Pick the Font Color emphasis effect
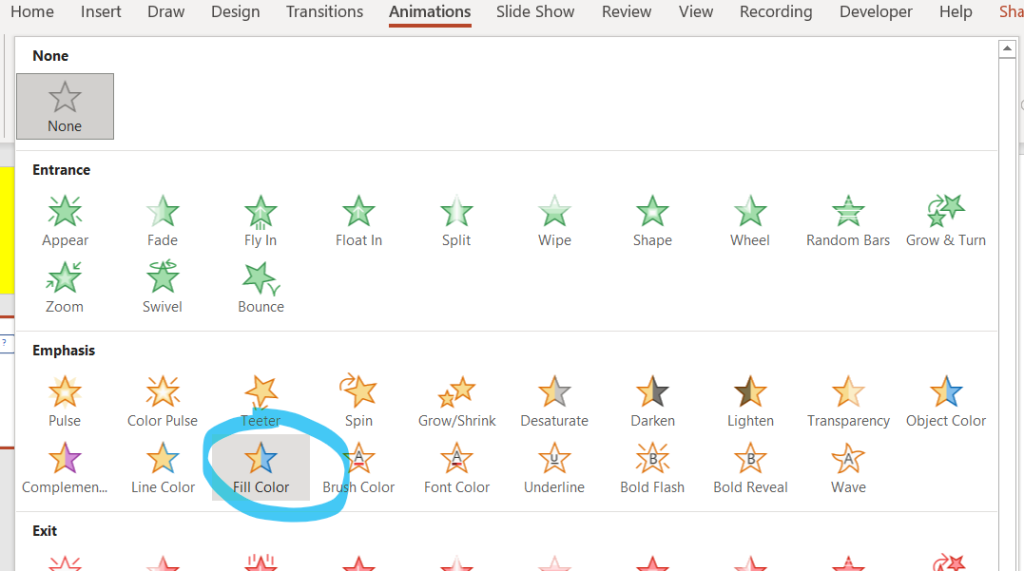1024x571 pixels. tap(456, 467)
